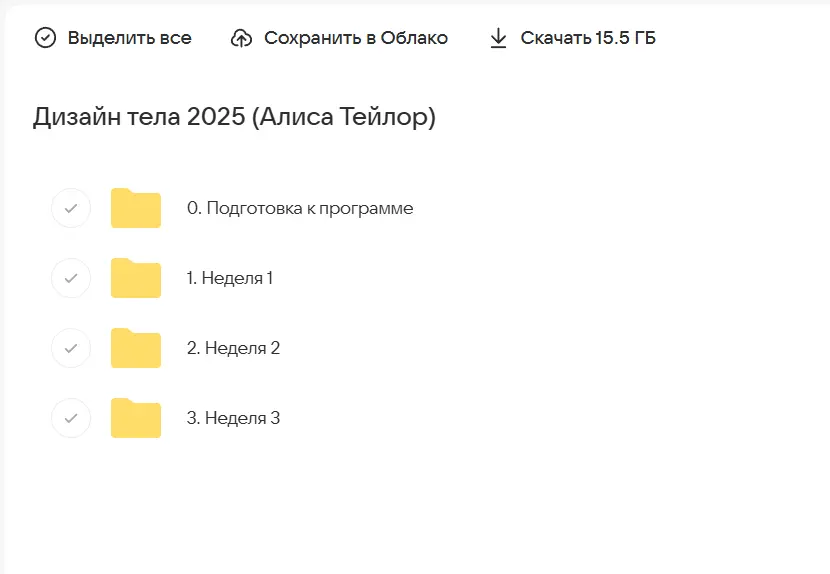Viewport: 830px width, 574px height.
Task: Click the folder icon for "3. Неделя 3"
Action: click(x=136, y=418)
